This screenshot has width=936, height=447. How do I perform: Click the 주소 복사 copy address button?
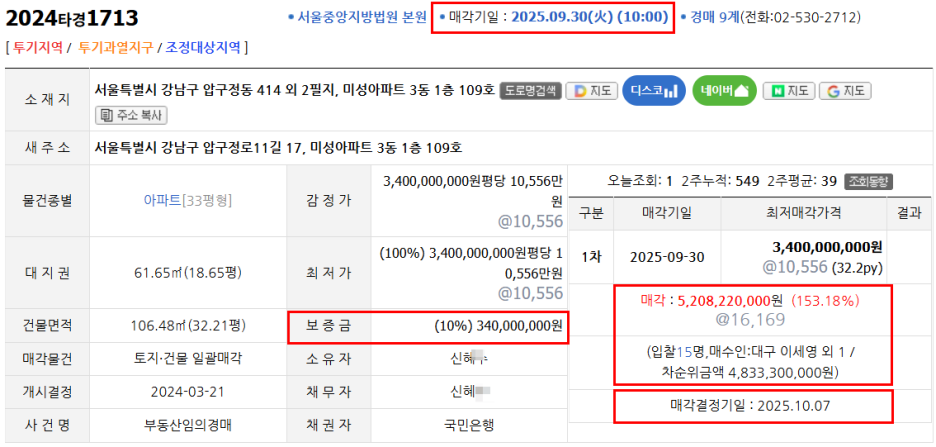(x=132, y=115)
